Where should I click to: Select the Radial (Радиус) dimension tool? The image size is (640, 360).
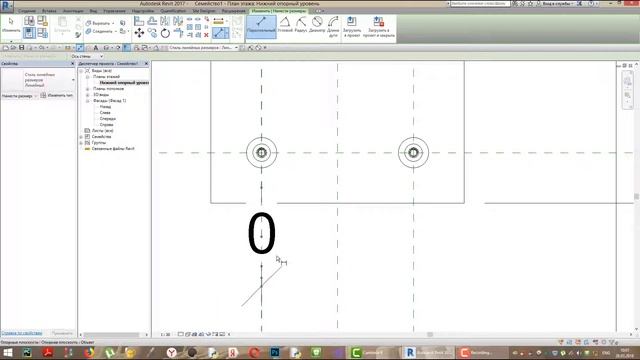(x=301, y=25)
